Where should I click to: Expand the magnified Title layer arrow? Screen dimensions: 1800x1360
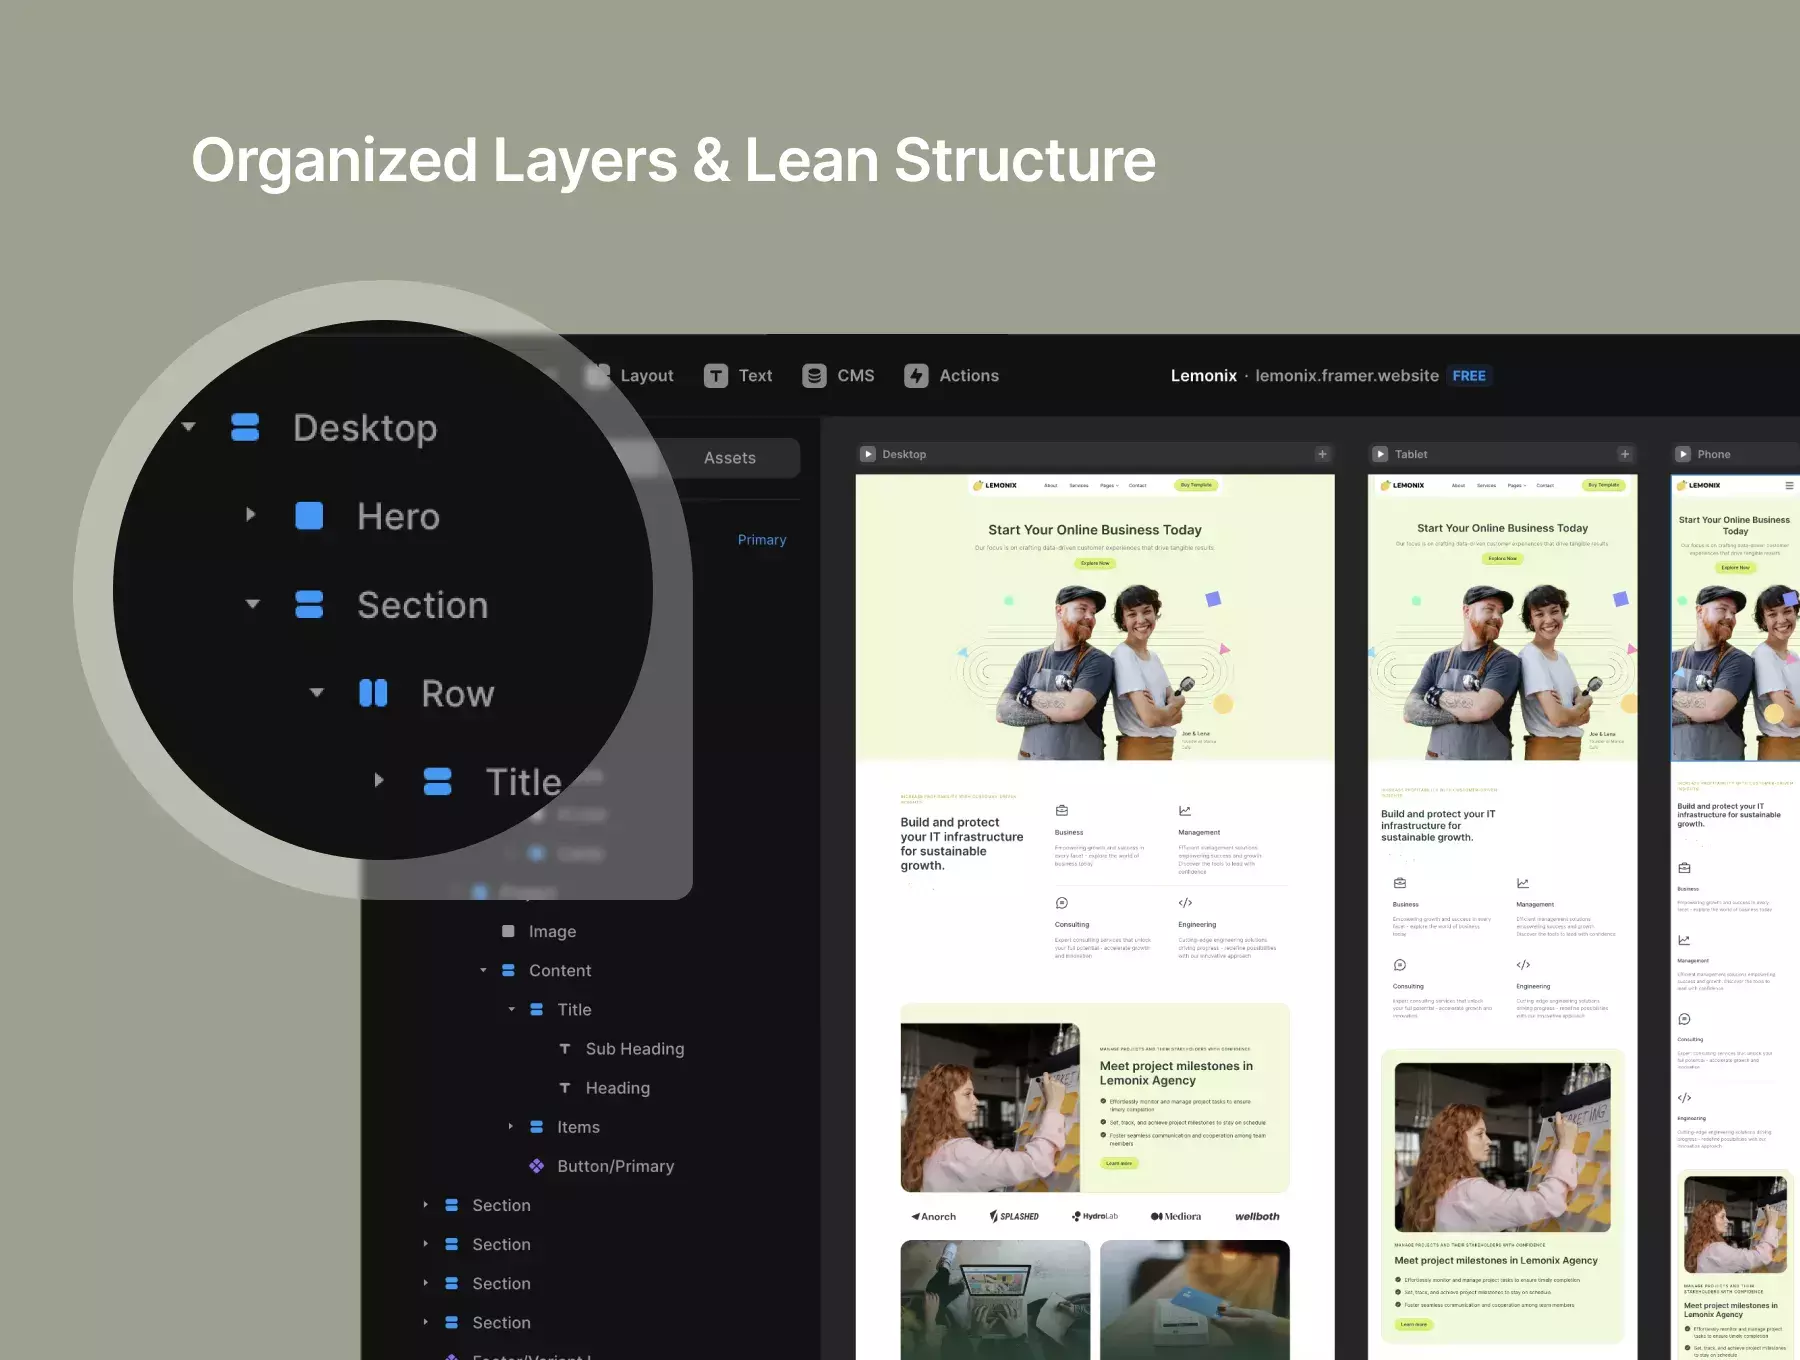pyautogui.click(x=379, y=780)
